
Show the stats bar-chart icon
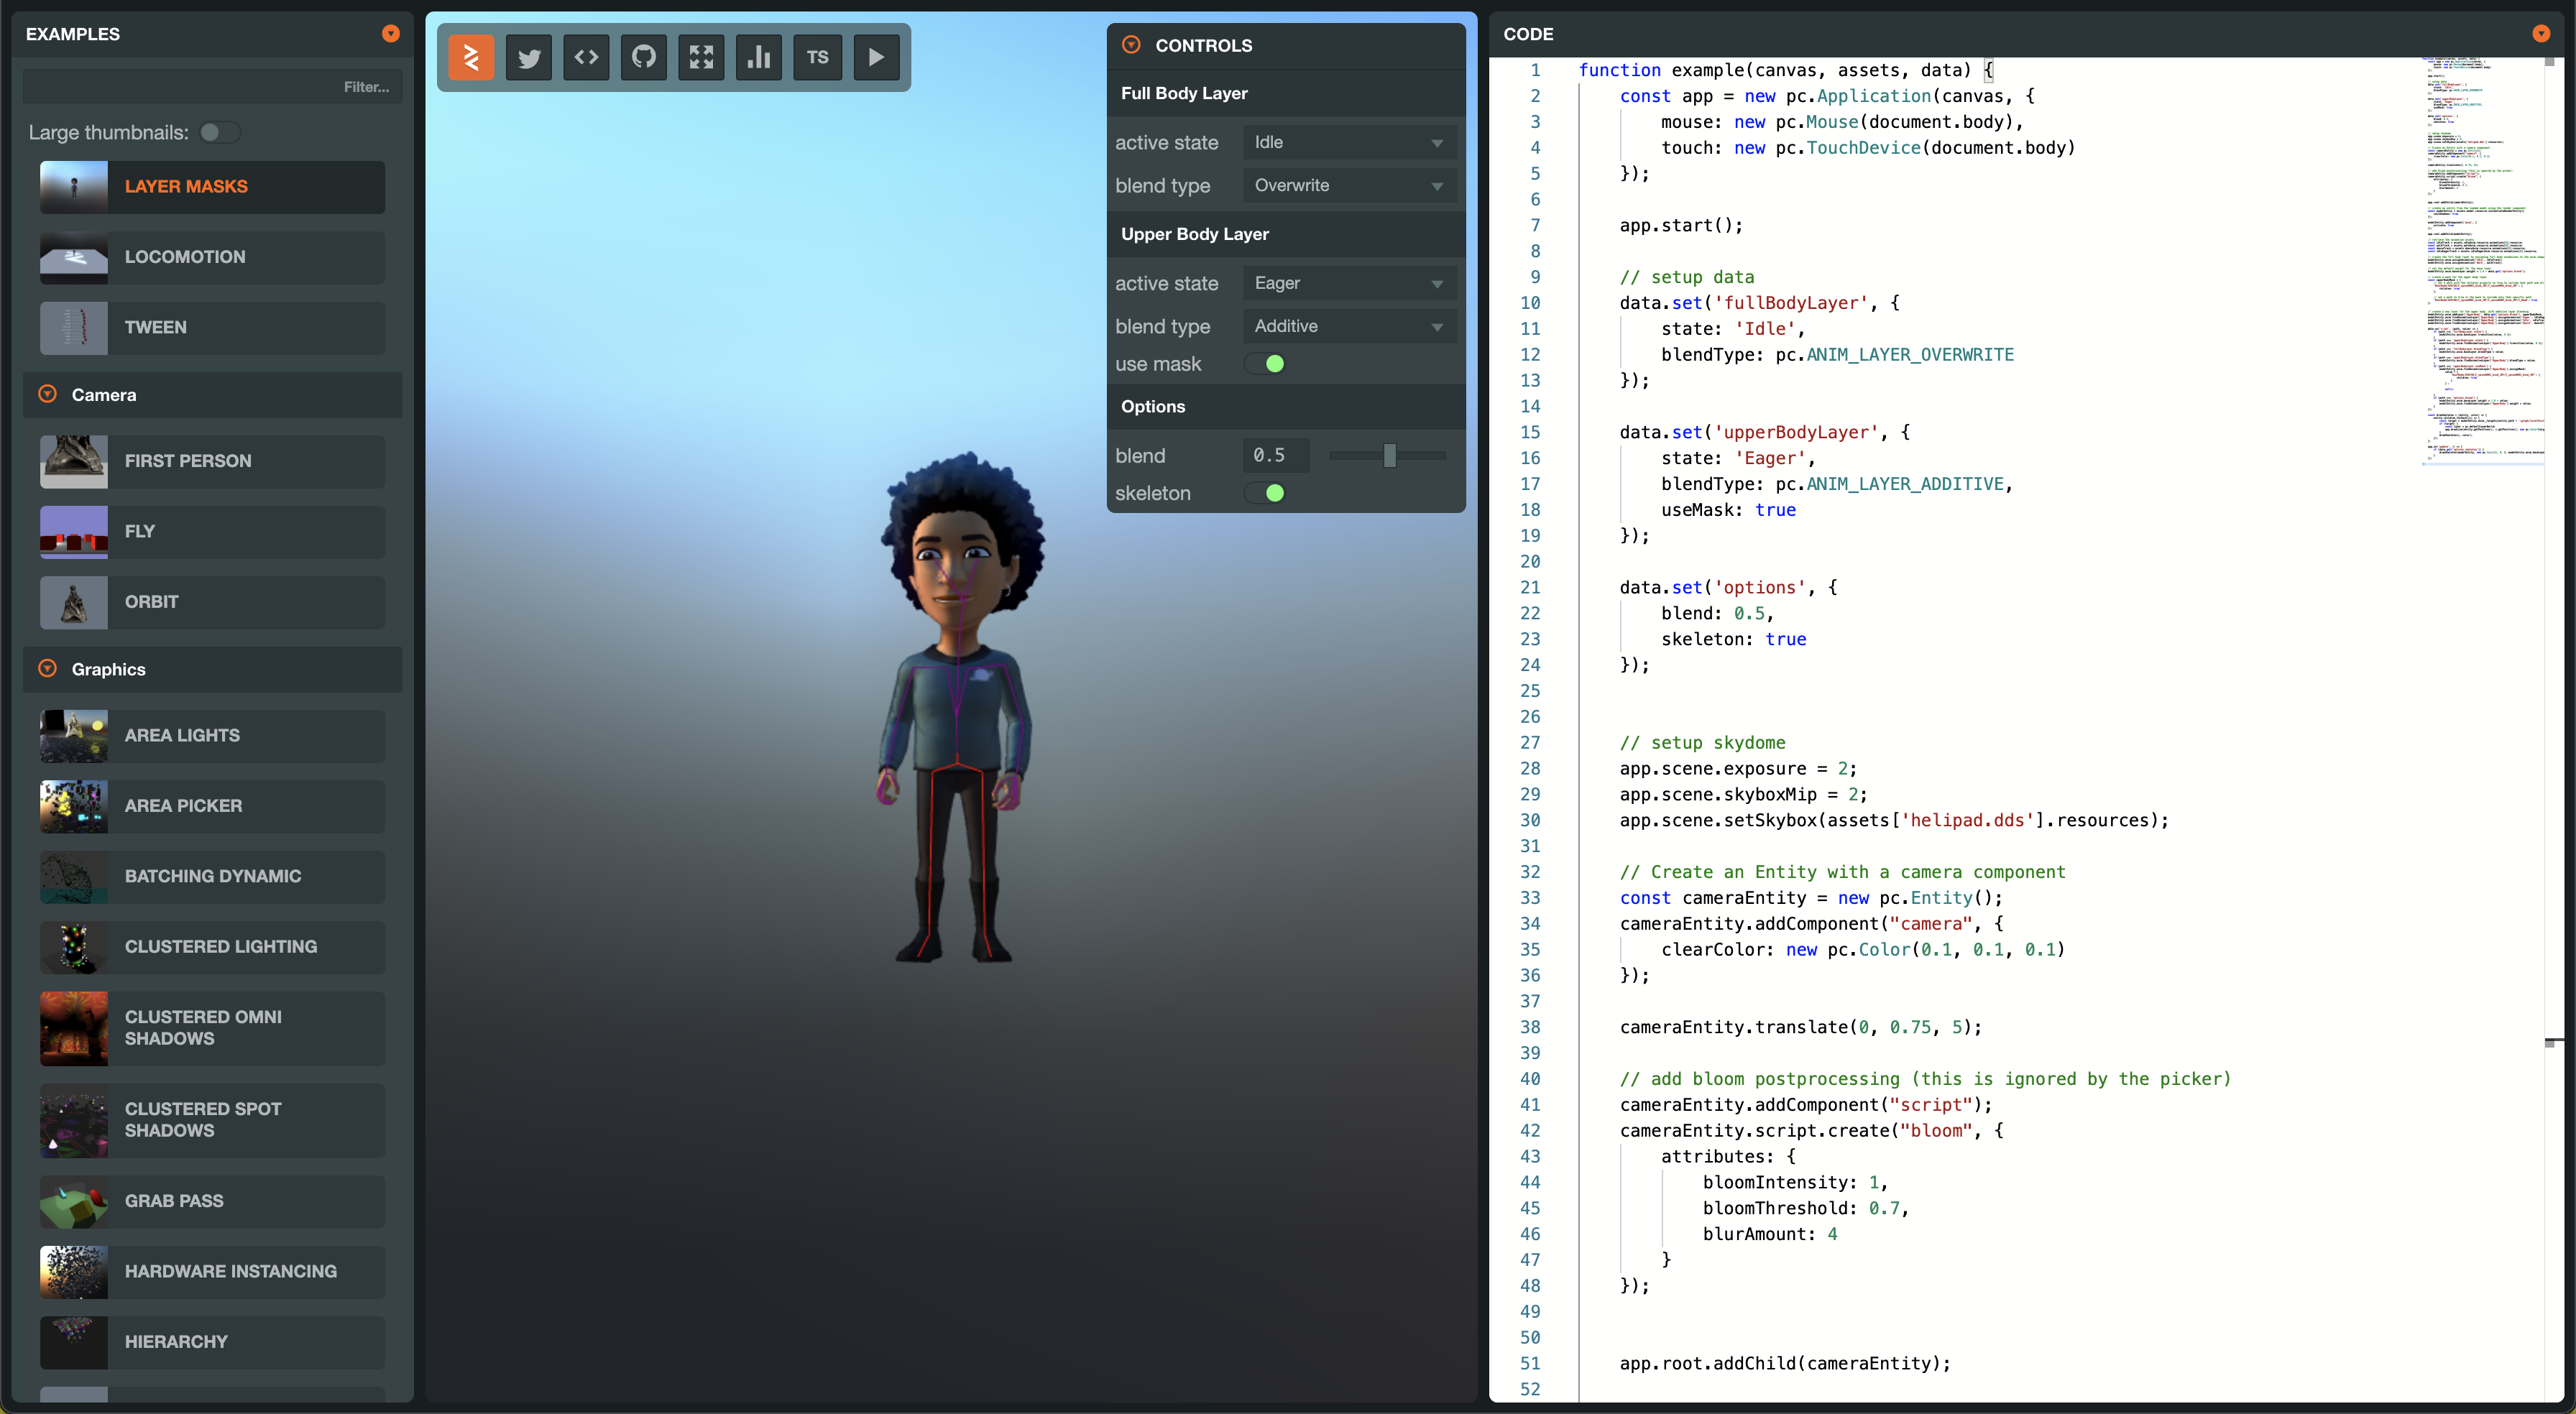click(x=759, y=57)
